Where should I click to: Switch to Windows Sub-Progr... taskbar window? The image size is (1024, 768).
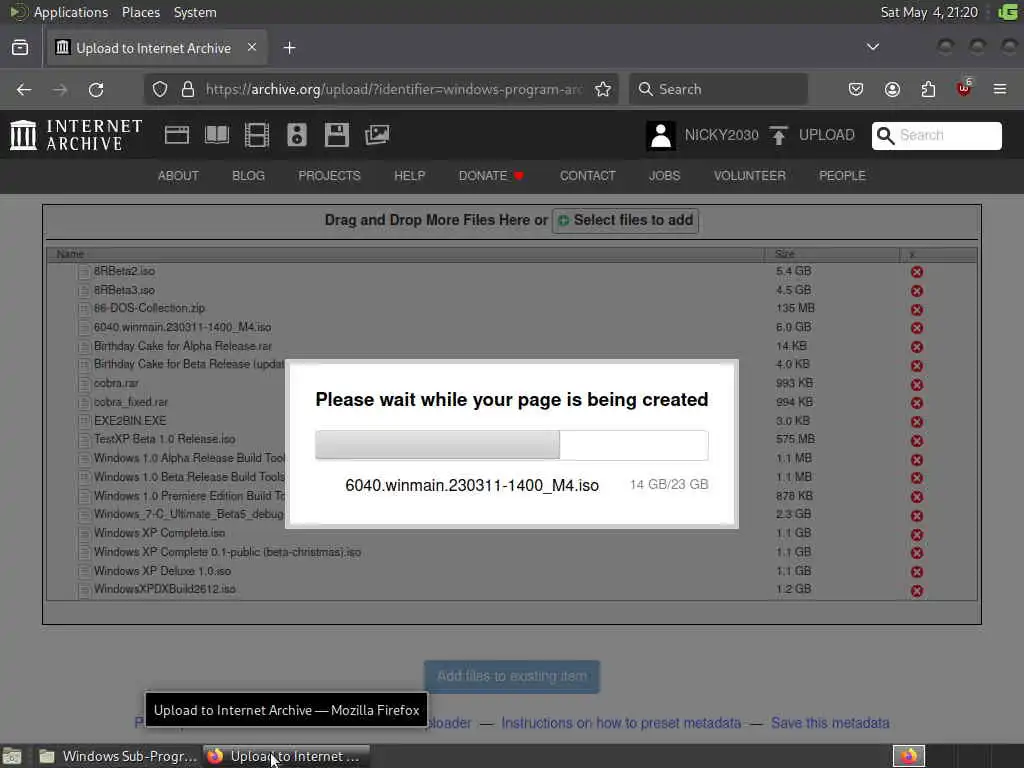118,756
